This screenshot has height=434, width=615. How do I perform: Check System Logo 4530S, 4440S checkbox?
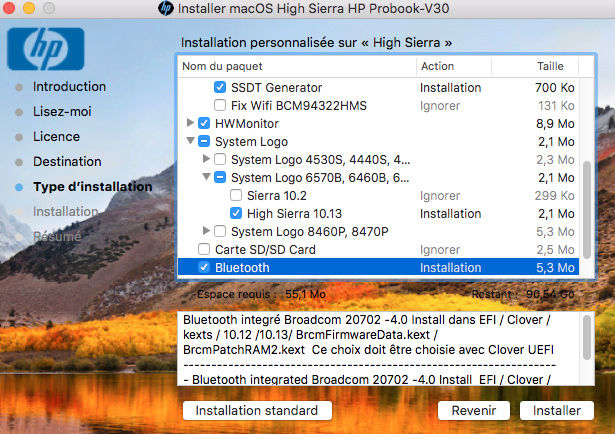[x=220, y=159]
